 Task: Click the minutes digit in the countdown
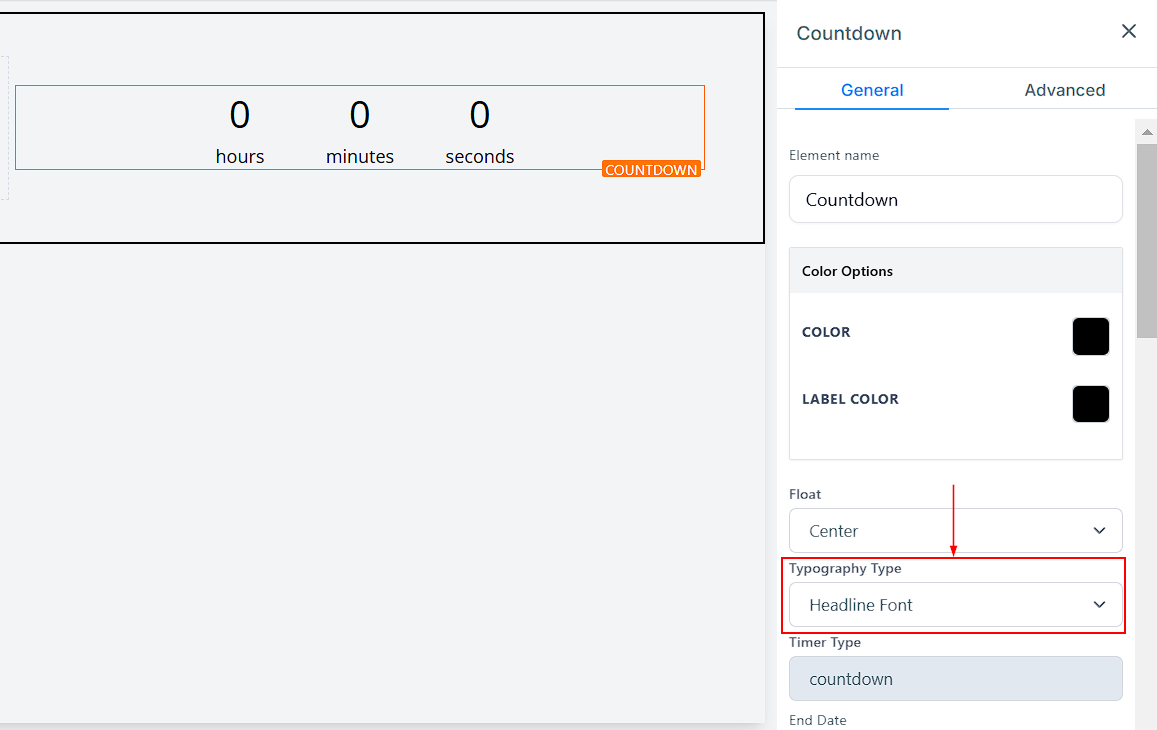(x=360, y=115)
